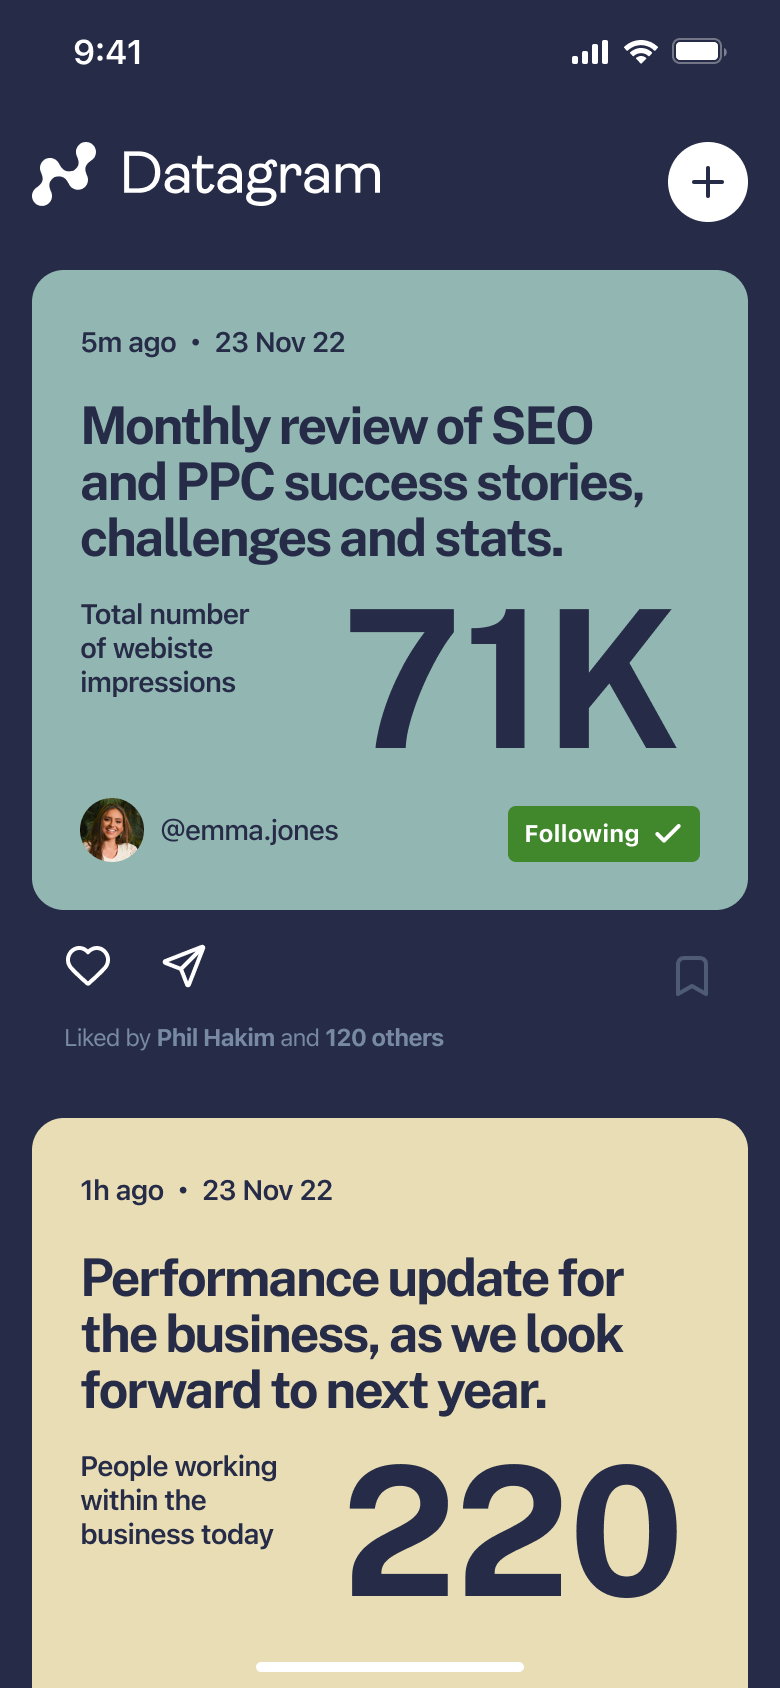View the 120 others who liked
Image resolution: width=780 pixels, height=1688 pixels.
coord(383,1037)
